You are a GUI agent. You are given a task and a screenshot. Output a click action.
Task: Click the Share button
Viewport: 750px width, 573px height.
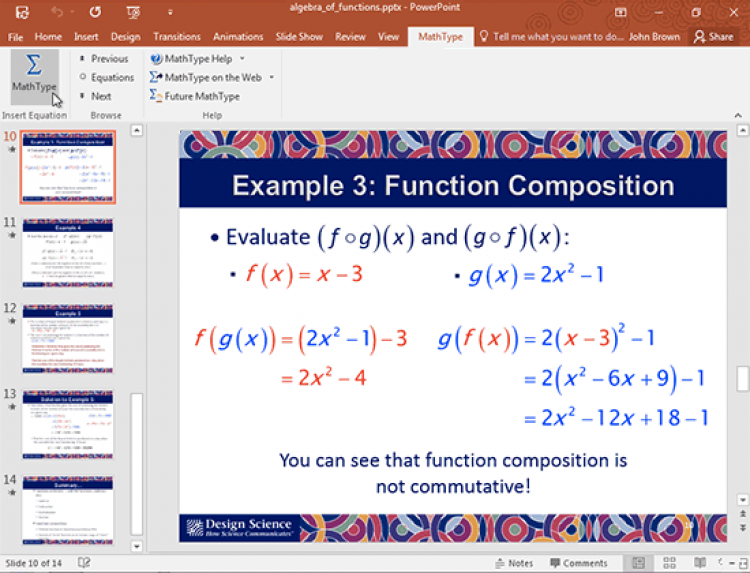[x=713, y=37]
